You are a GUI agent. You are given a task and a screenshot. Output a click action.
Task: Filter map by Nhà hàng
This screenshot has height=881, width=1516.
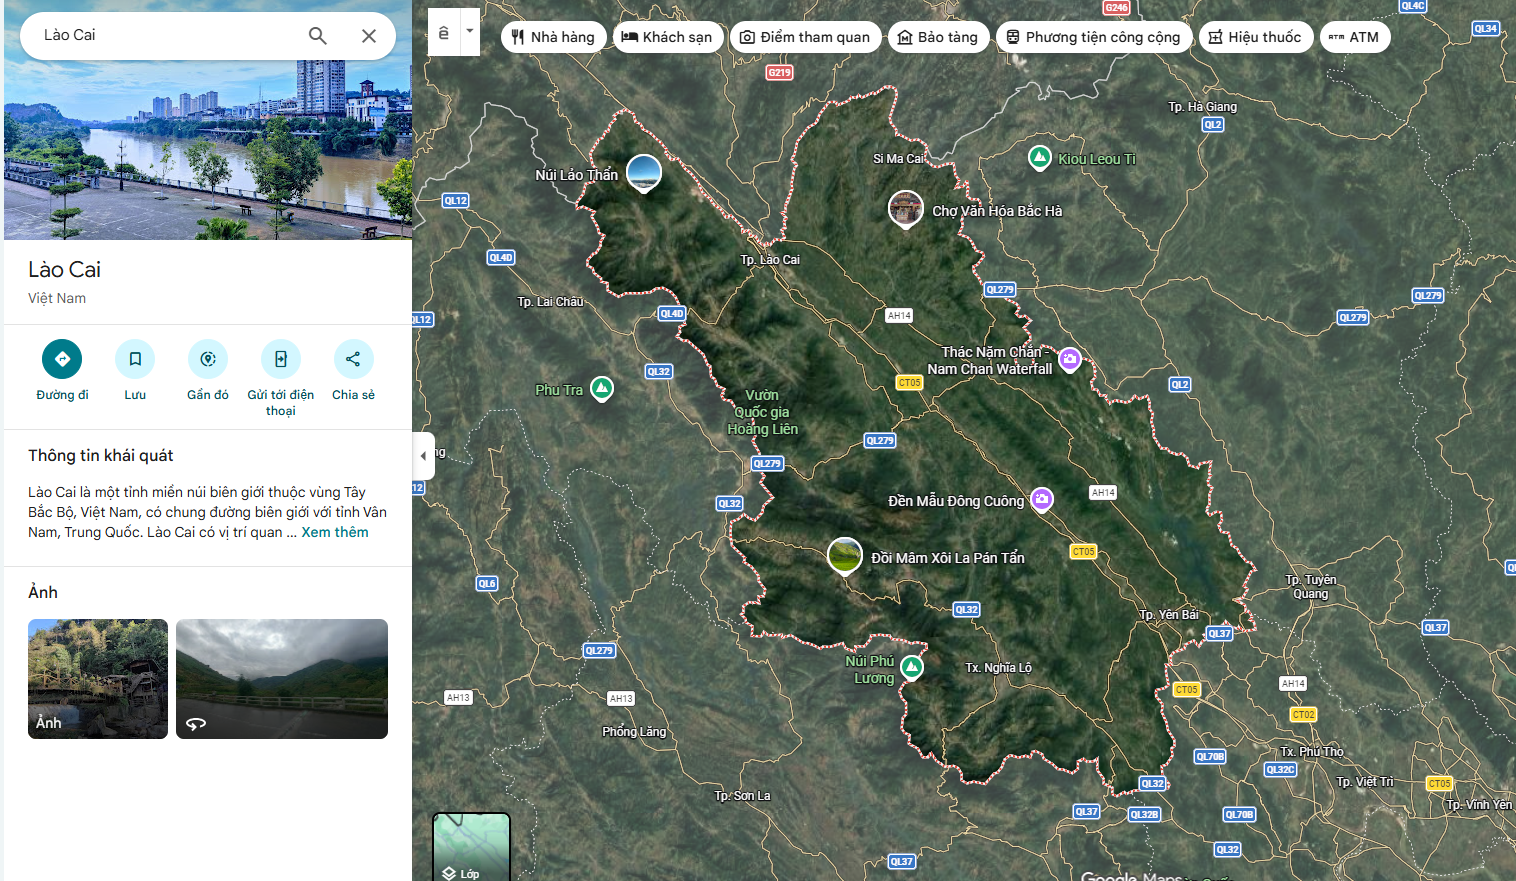coord(553,37)
